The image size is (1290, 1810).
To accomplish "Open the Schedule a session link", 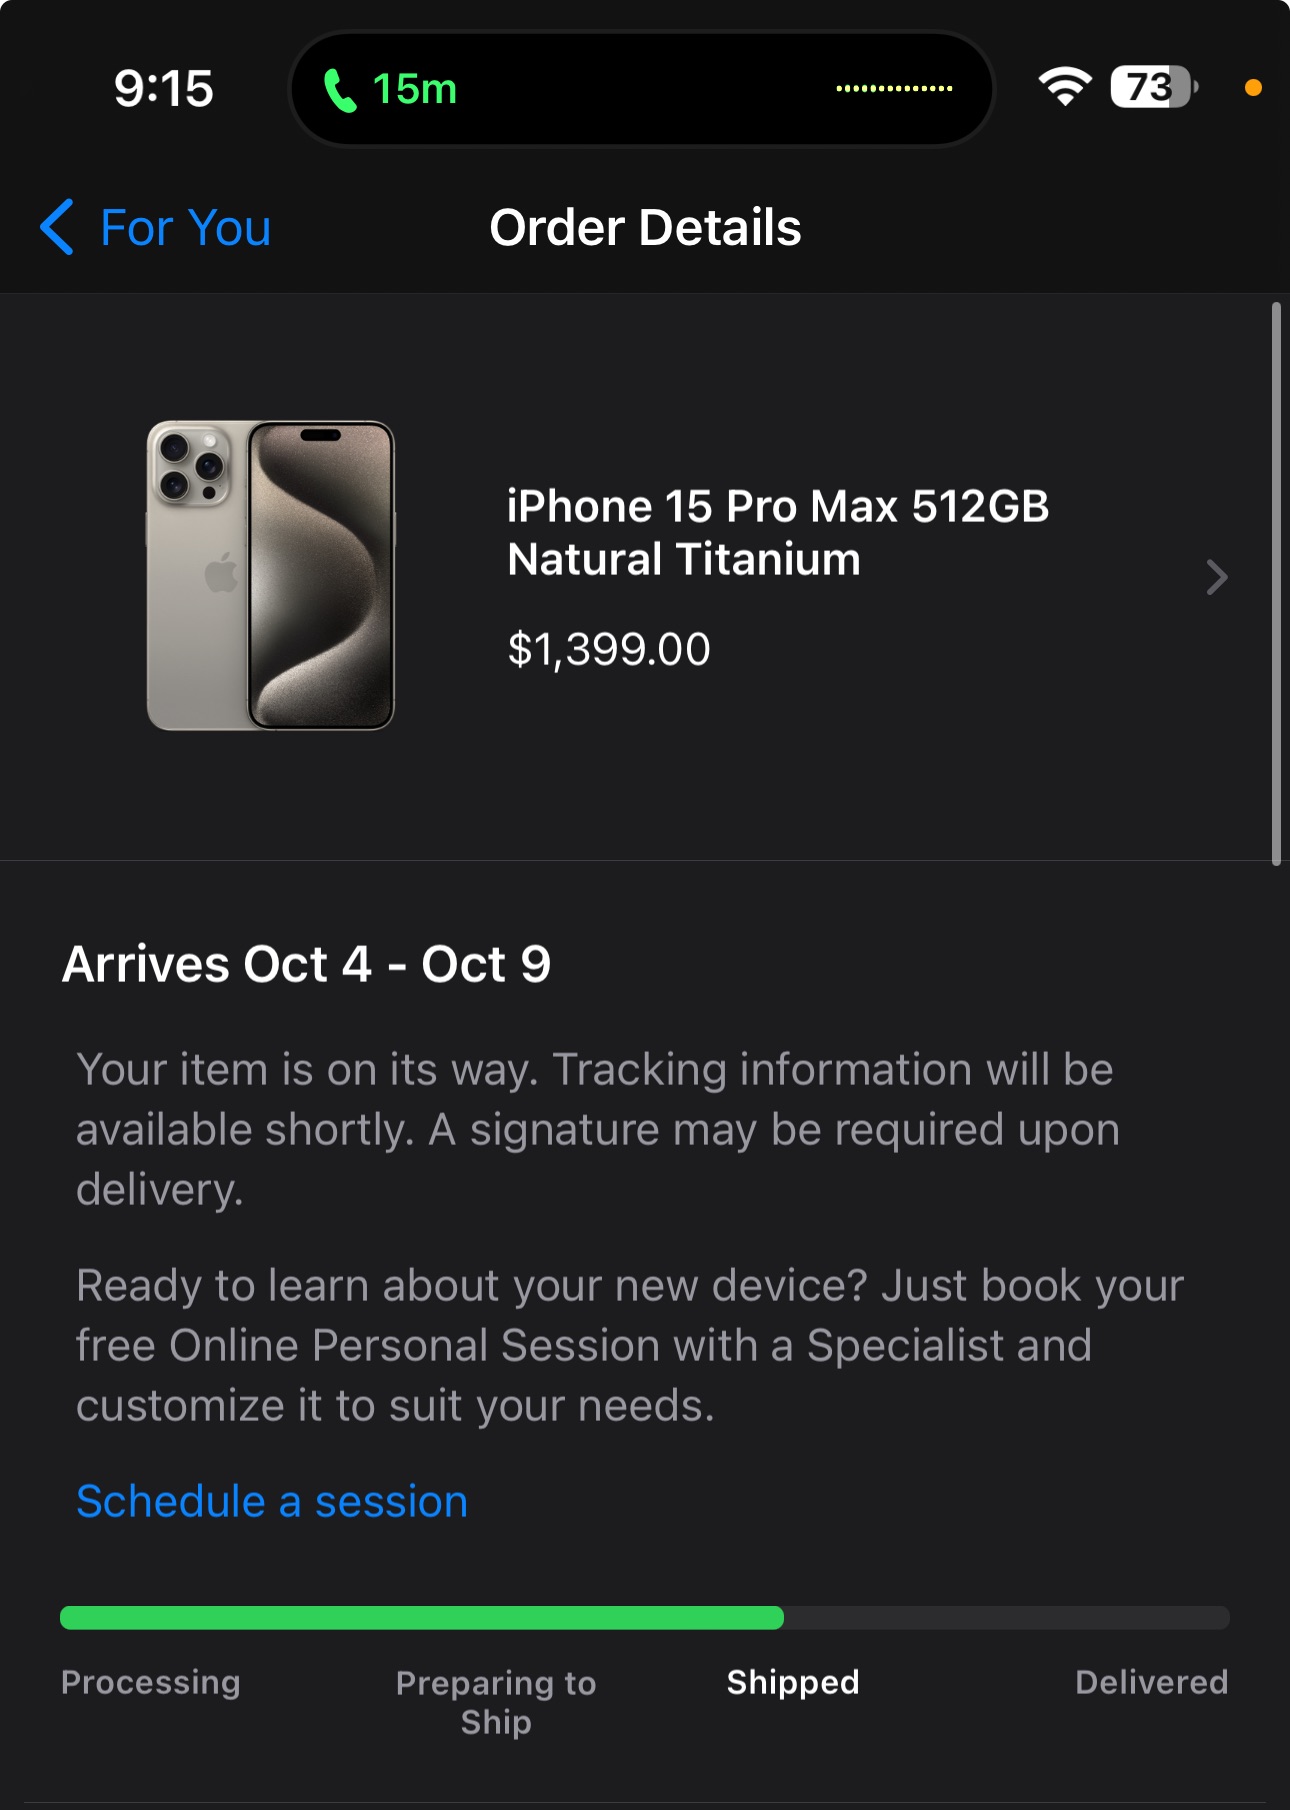I will coord(272,1501).
